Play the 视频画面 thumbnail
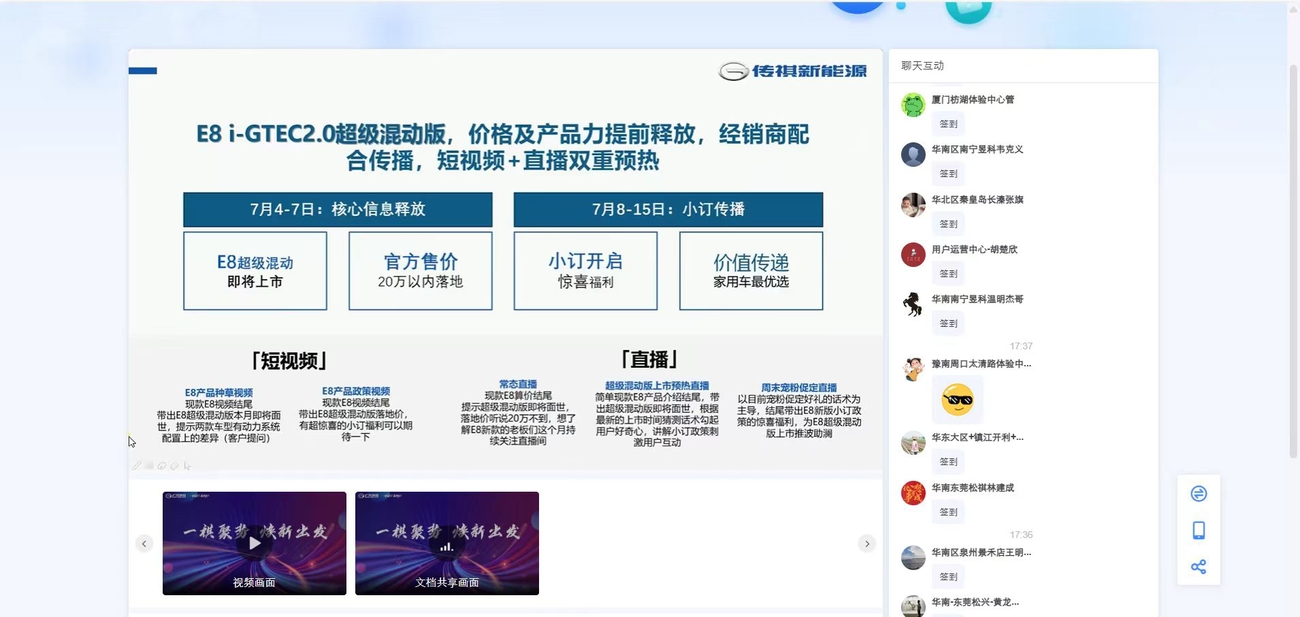The height and width of the screenshot is (617, 1300). (x=255, y=543)
